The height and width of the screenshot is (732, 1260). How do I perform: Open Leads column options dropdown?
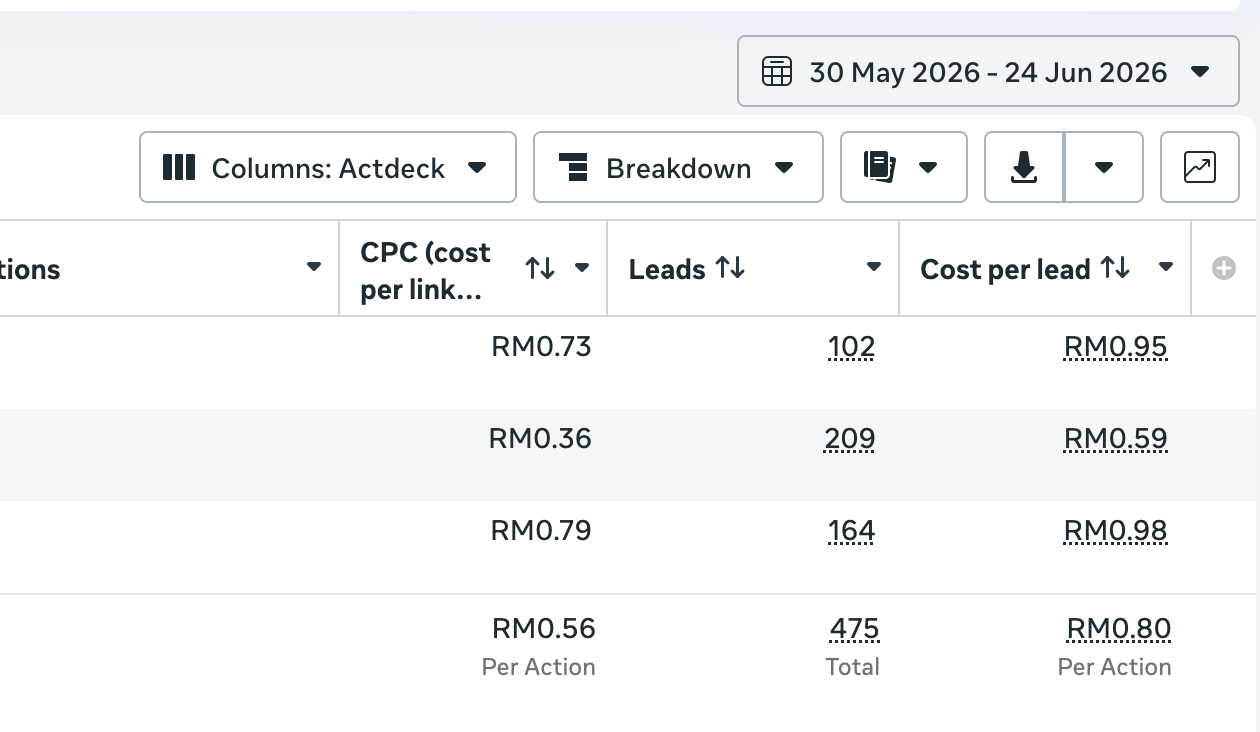pyautogui.click(x=874, y=267)
